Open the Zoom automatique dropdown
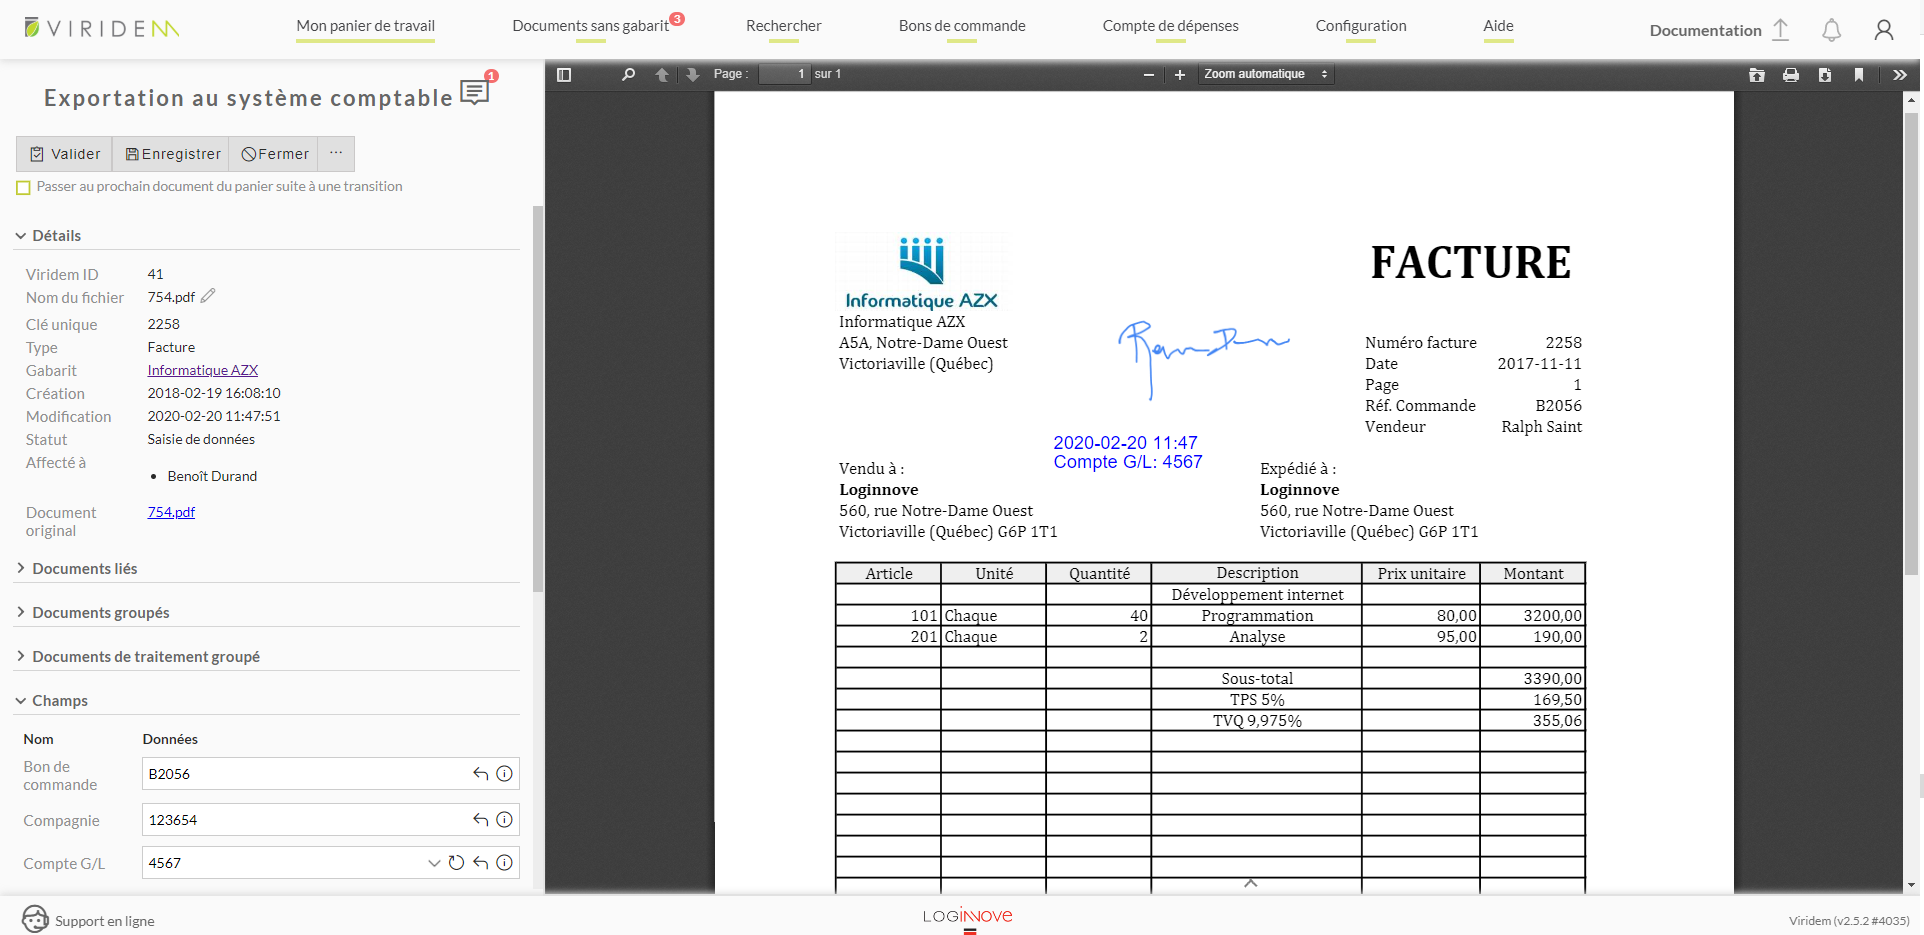The image size is (1924, 935). pyautogui.click(x=1265, y=73)
